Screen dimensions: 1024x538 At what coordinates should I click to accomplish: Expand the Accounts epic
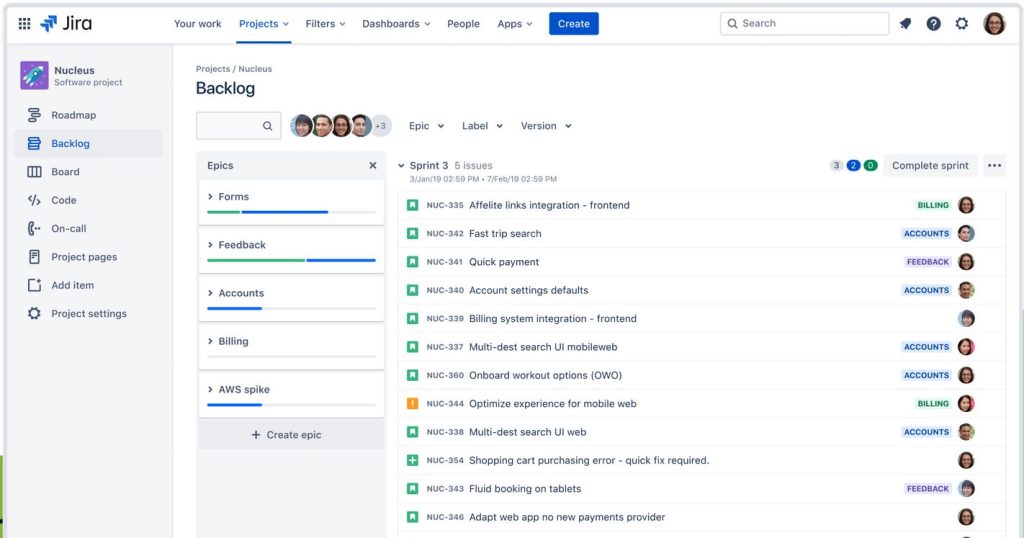(210, 293)
